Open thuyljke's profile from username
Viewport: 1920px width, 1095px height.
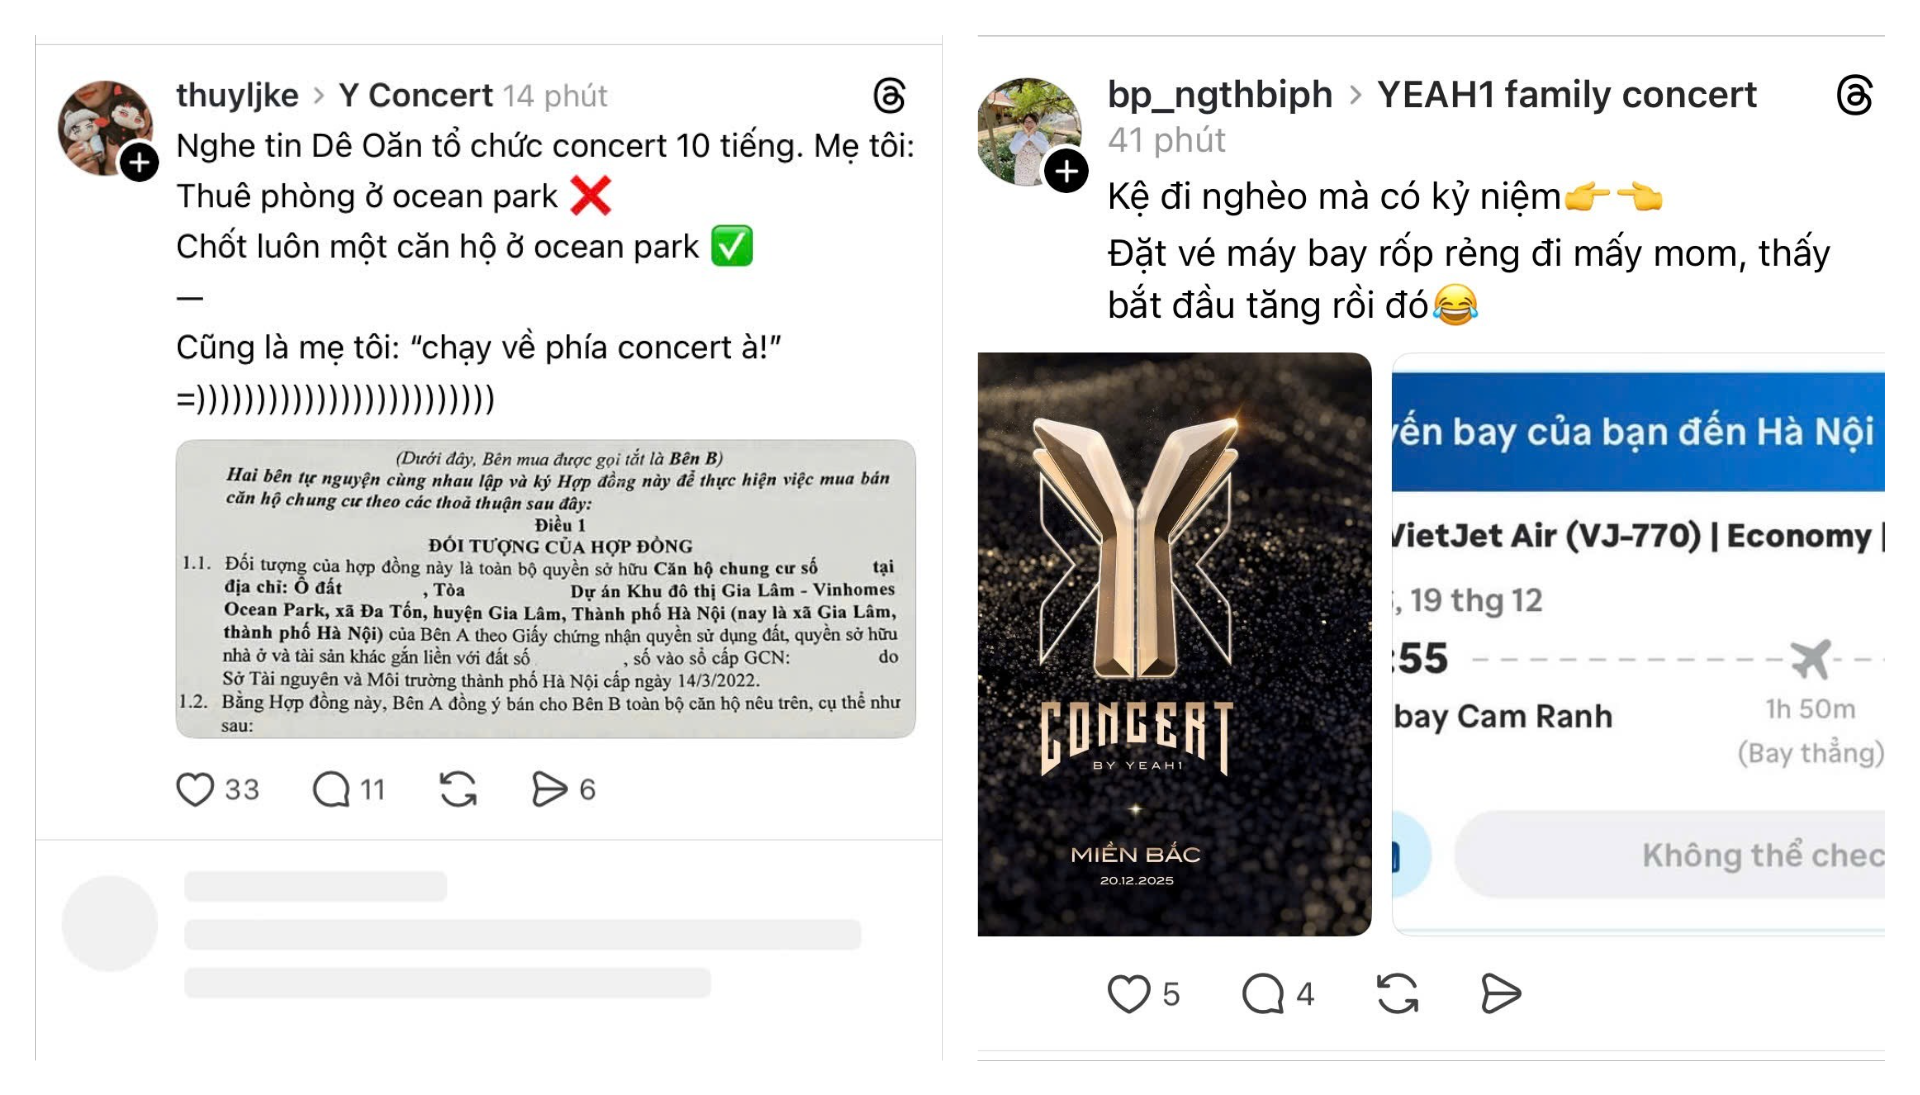coord(237,95)
